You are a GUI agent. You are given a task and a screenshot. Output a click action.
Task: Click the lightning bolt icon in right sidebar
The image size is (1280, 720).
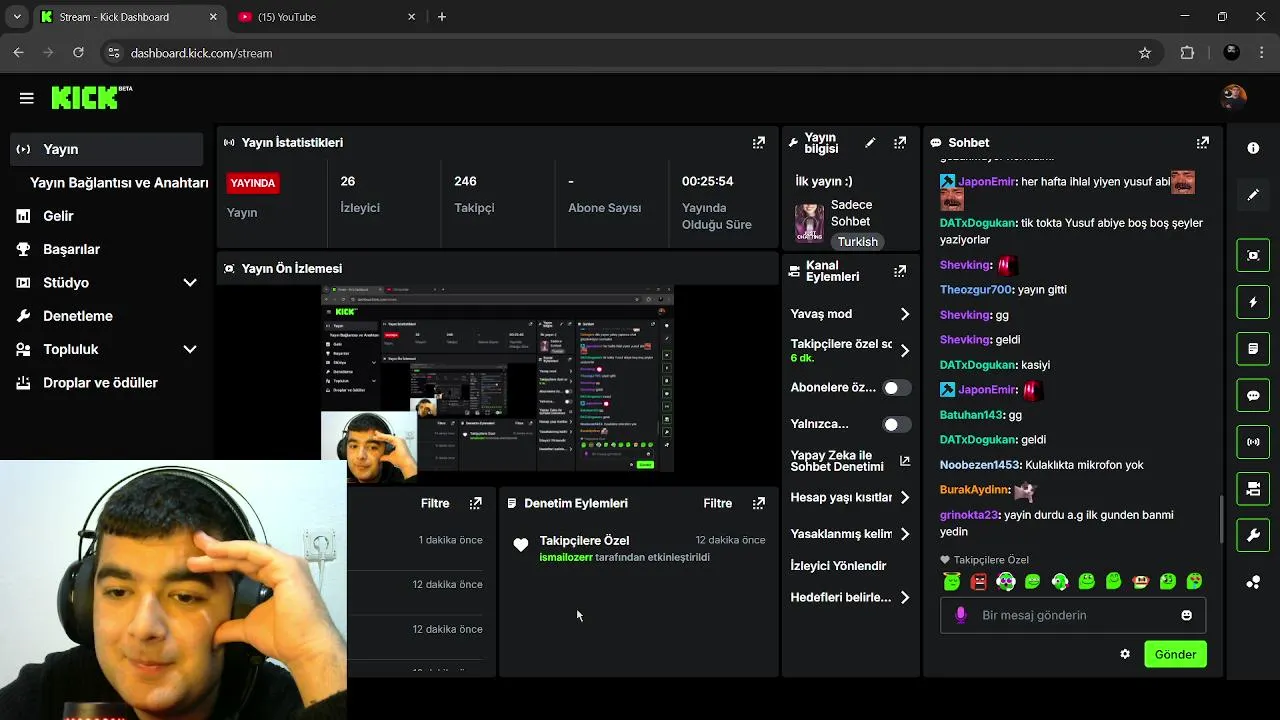tap(1253, 302)
